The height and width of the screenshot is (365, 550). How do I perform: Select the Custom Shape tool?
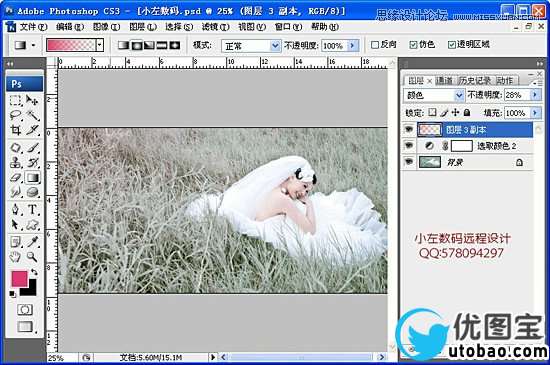point(32,224)
